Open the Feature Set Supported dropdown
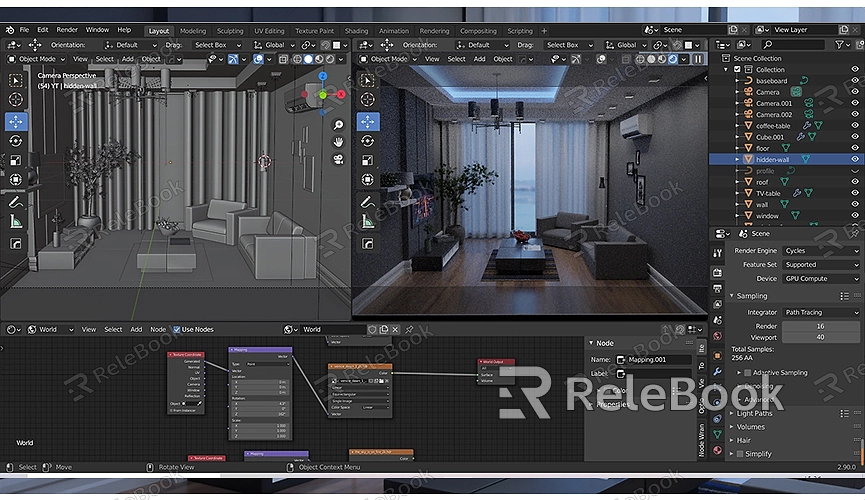This screenshot has height=500, width=865. click(x=821, y=265)
